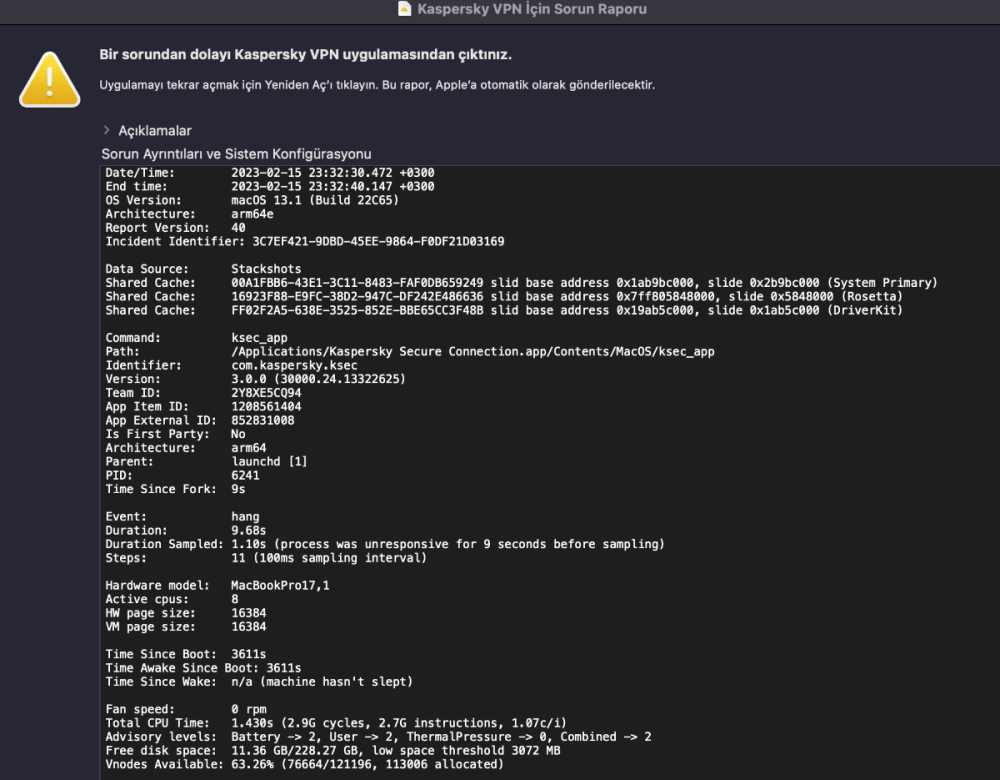Image resolution: width=1000 pixels, height=780 pixels.
Task: Click the Event hang line
Action: (182, 517)
